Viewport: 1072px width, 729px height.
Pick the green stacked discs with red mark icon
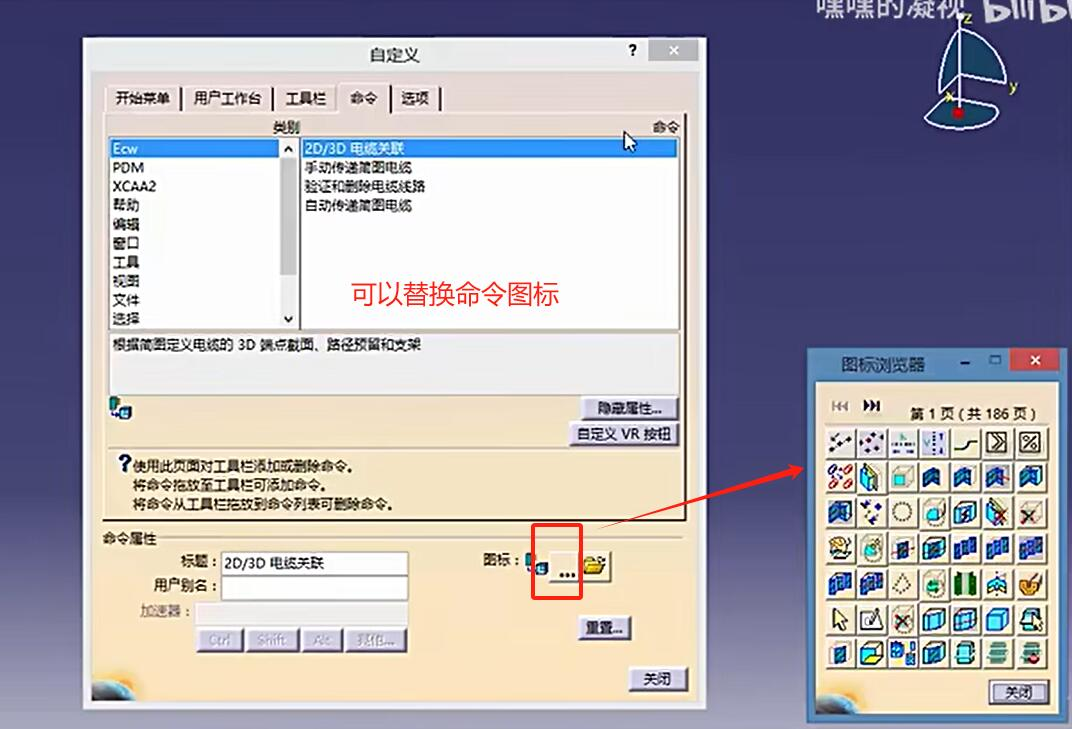(1030, 654)
